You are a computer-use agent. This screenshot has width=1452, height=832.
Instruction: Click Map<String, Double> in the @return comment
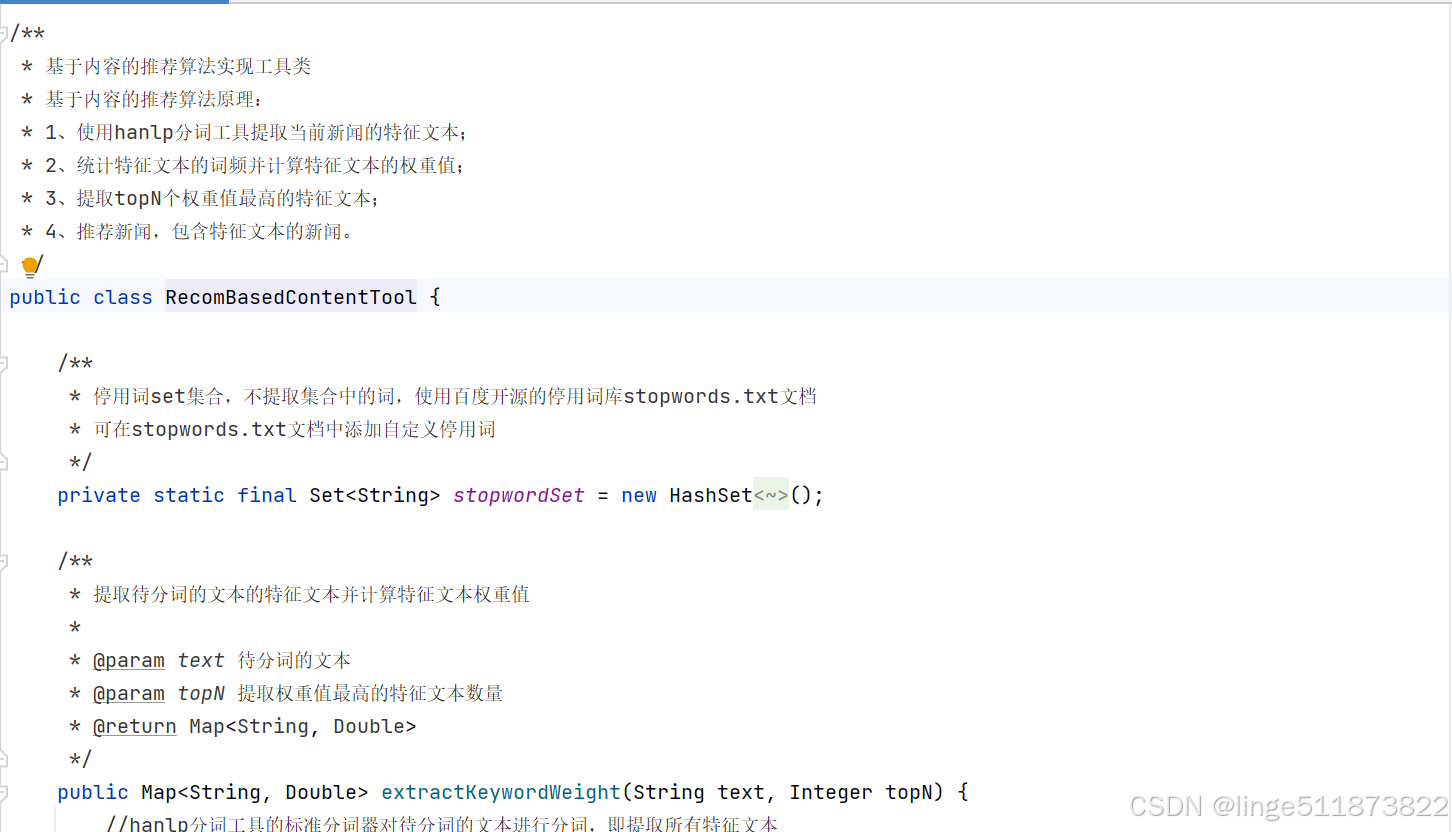tap(303, 726)
